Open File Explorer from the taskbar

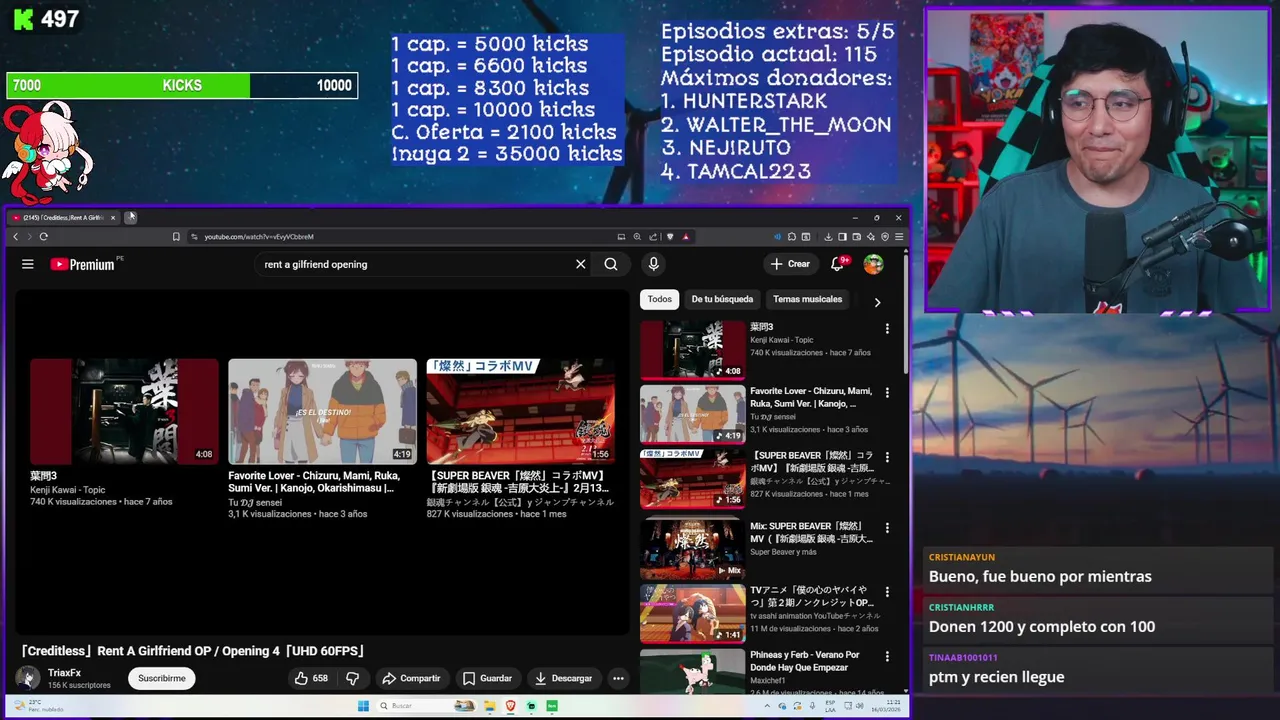(x=491, y=706)
